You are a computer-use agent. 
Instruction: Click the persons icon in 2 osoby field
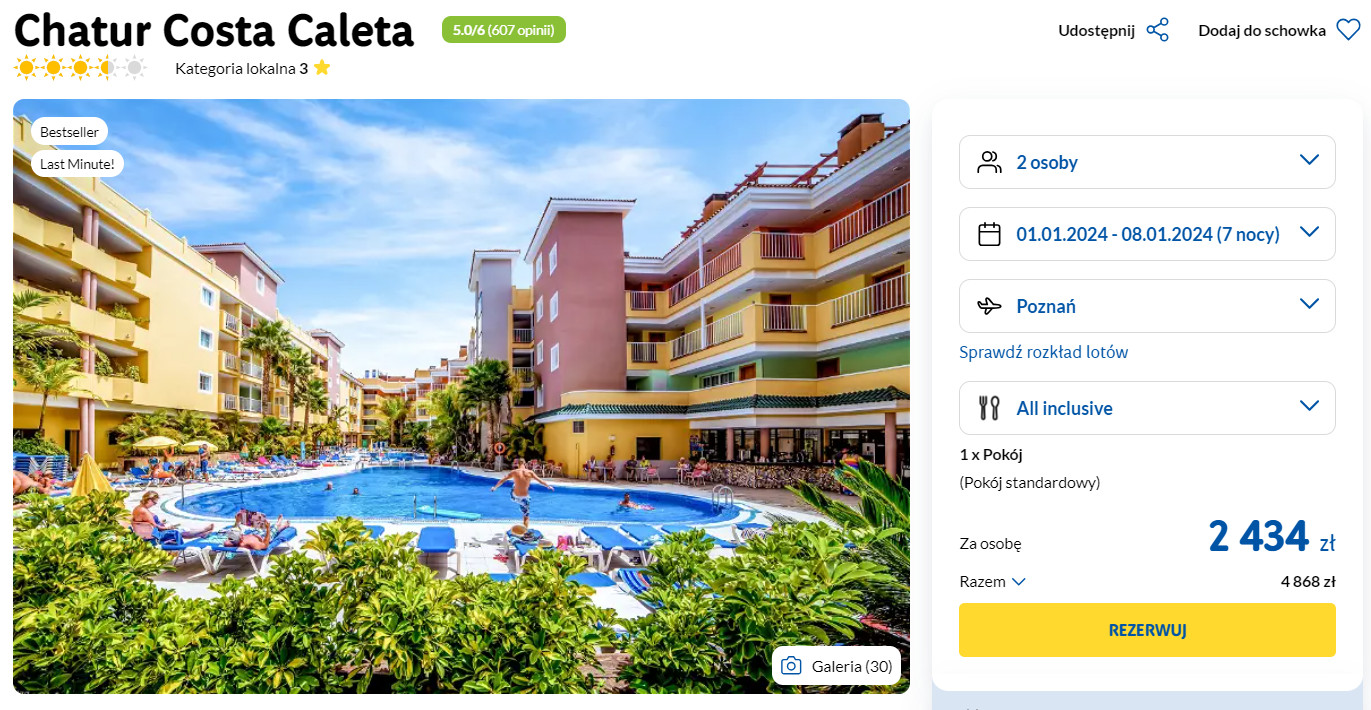pos(989,162)
